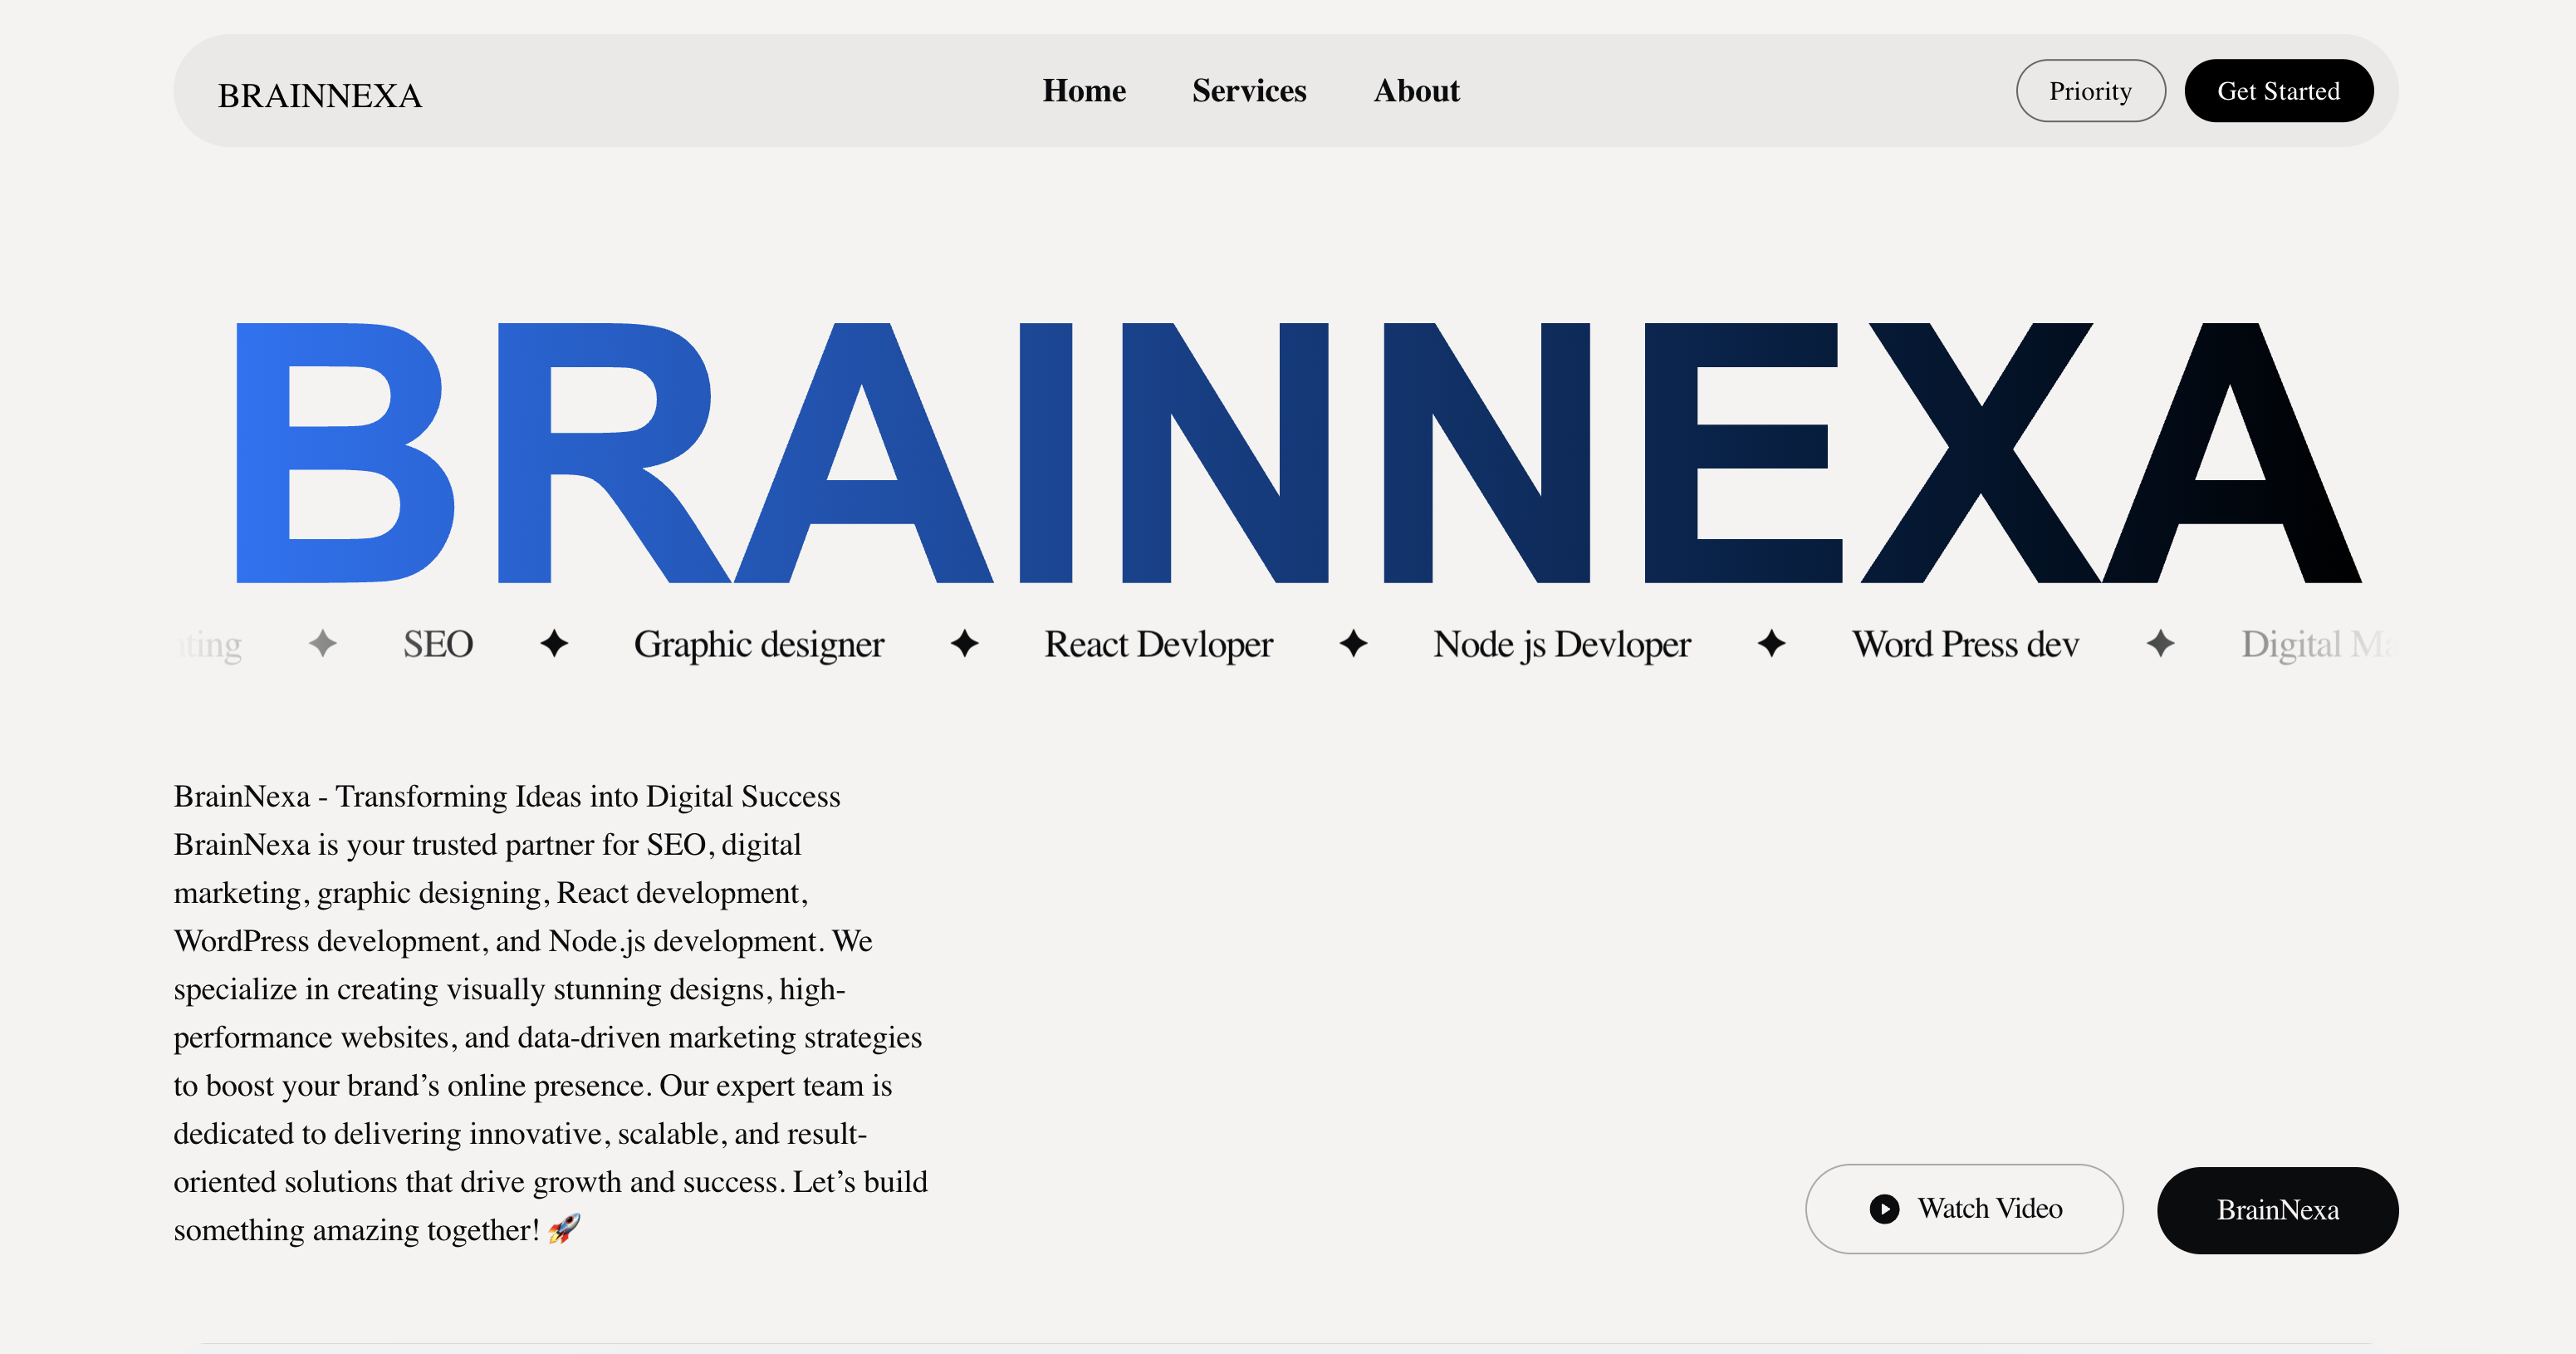Click the large gradient BRAINNEXA heading
Screen dimensions: 2576x1354
point(1298,453)
